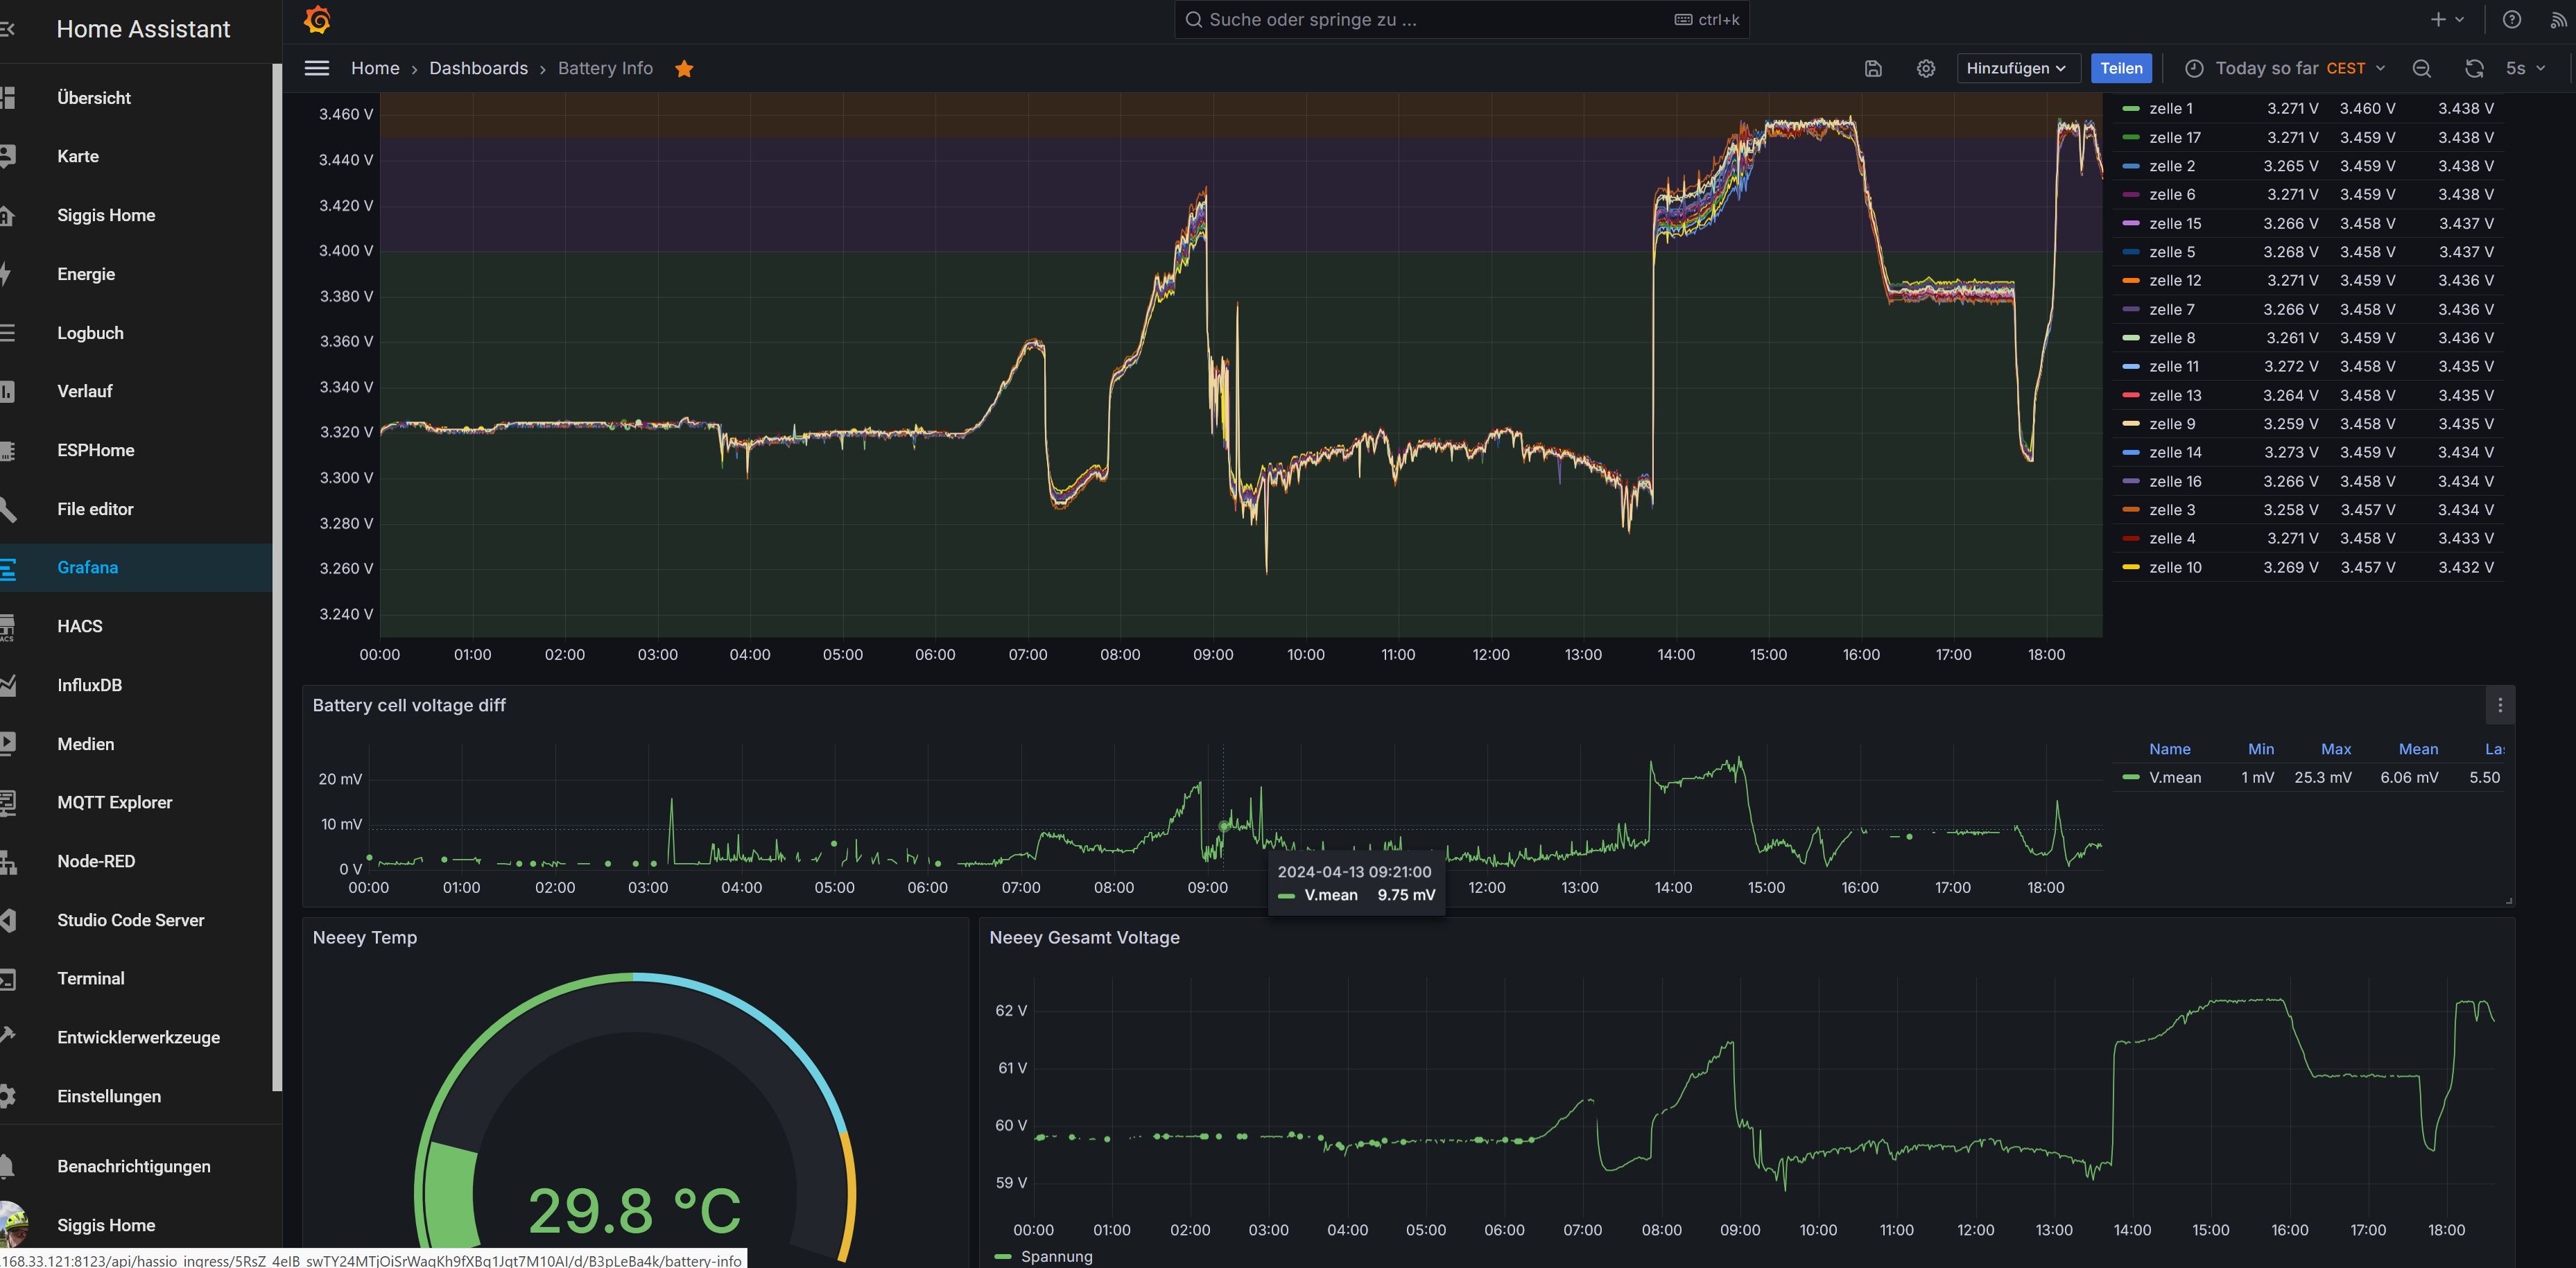Screen dimensions: 2576x1268
Task: Open ESPHome in the sidebar
Action: [x=95, y=450]
